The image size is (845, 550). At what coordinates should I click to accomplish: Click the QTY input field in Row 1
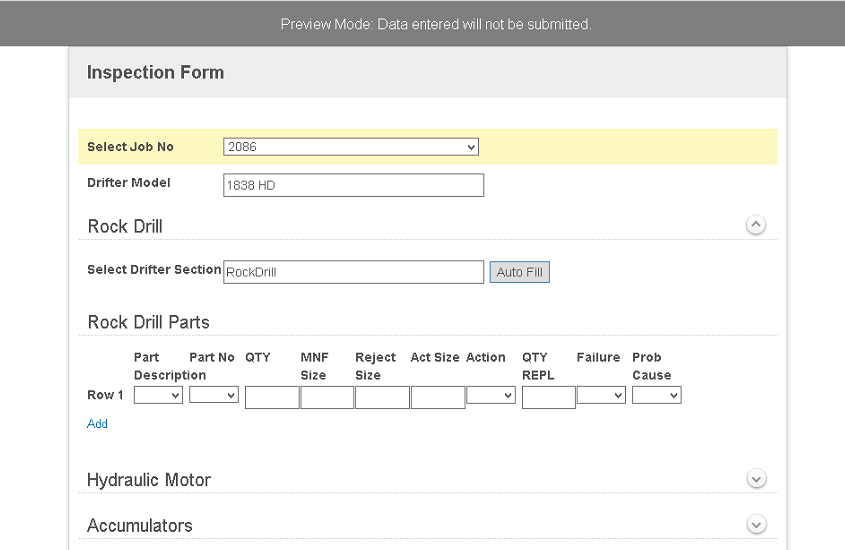coord(272,398)
